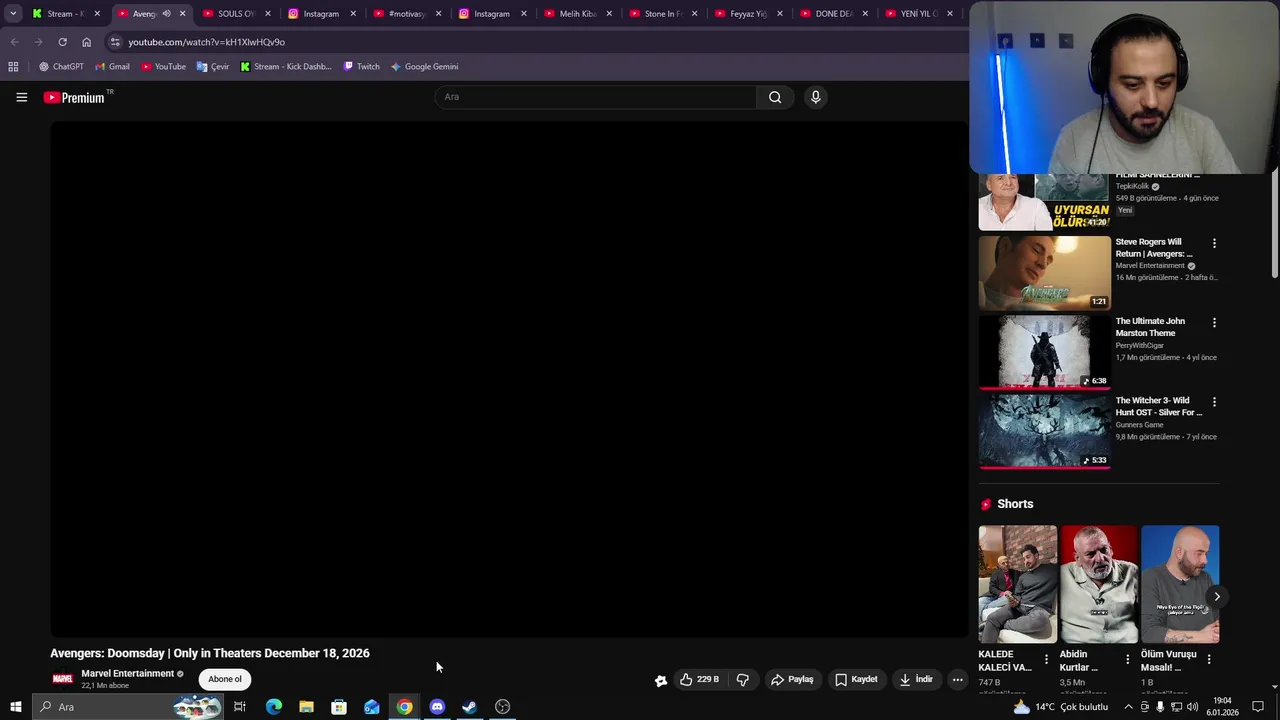Viewport: 1280px width, 720px height.
Task: Navigate back in Chrome
Action: [x=14, y=42]
